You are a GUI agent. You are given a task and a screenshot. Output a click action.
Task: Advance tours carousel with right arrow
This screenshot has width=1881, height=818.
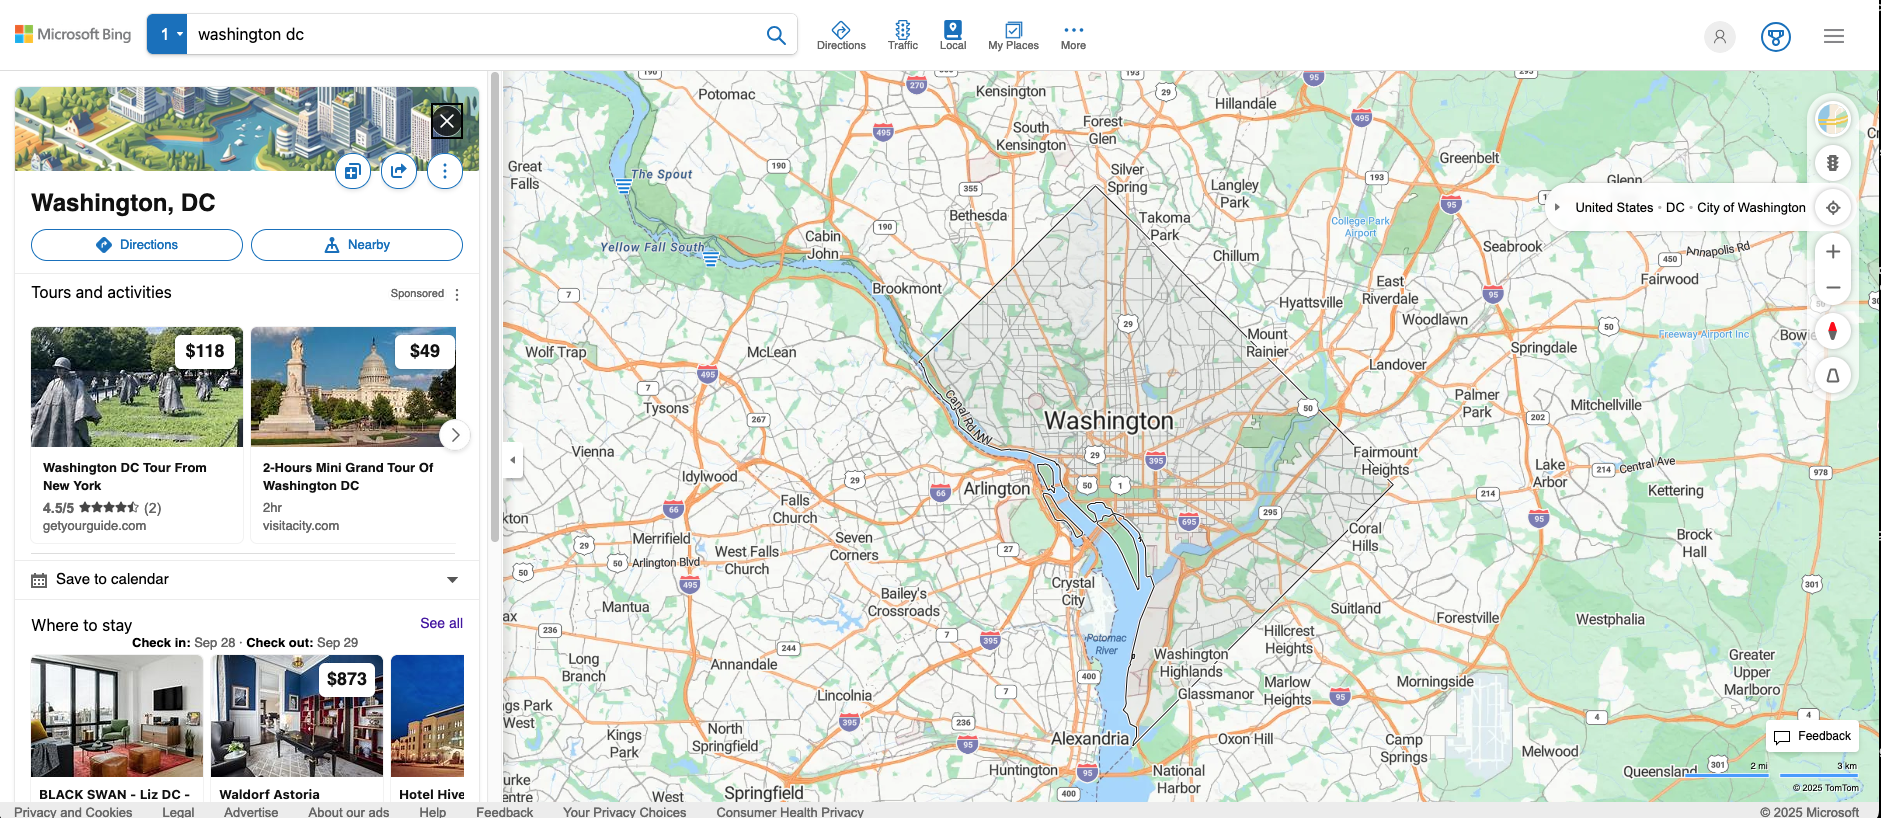(x=455, y=435)
